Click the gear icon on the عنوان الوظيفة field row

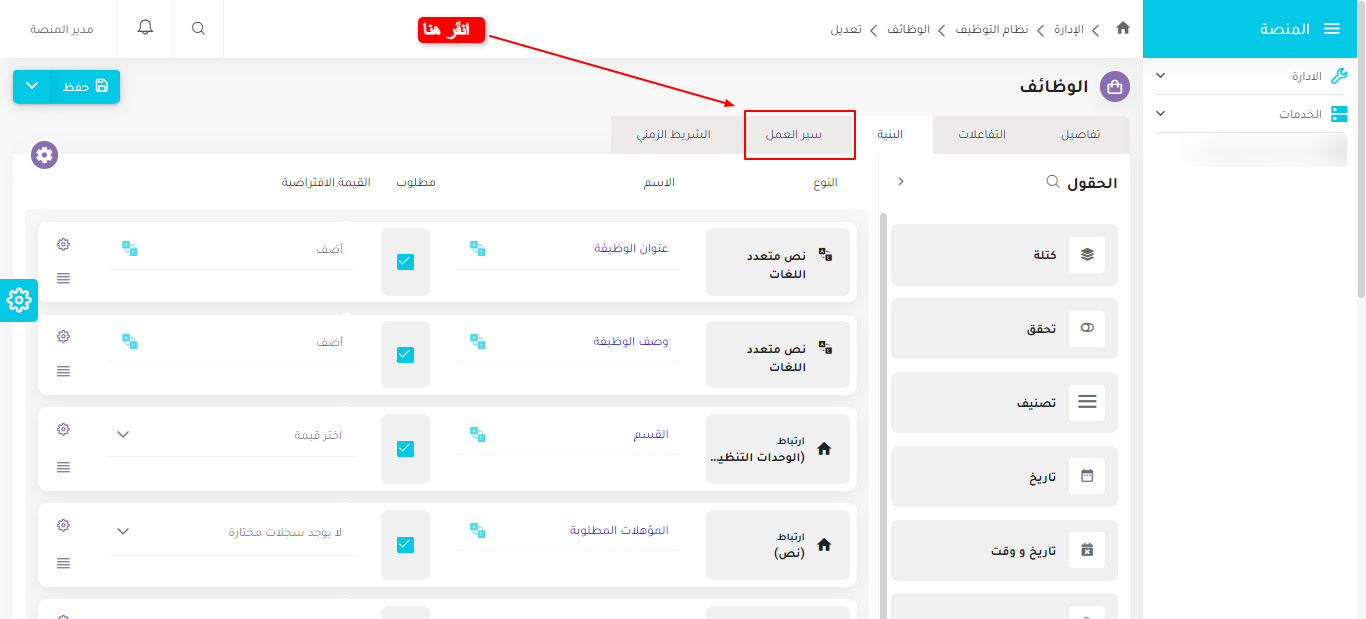coord(63,243)
